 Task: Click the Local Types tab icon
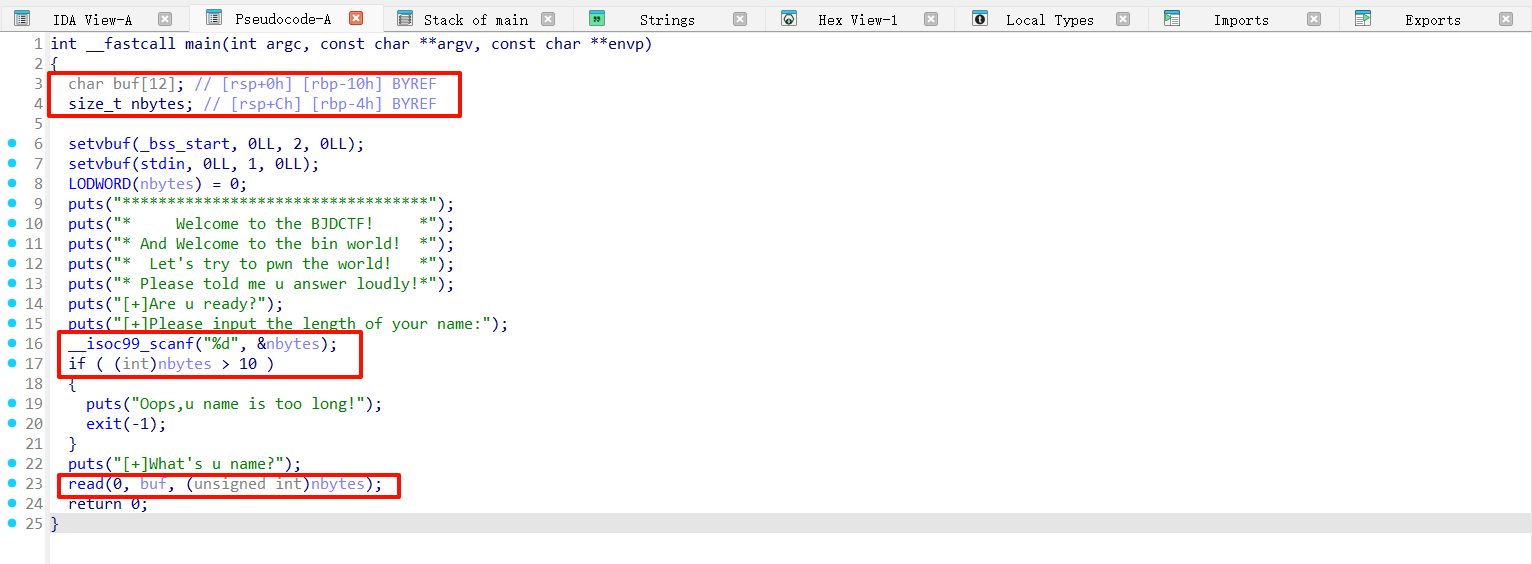[980, 19]
